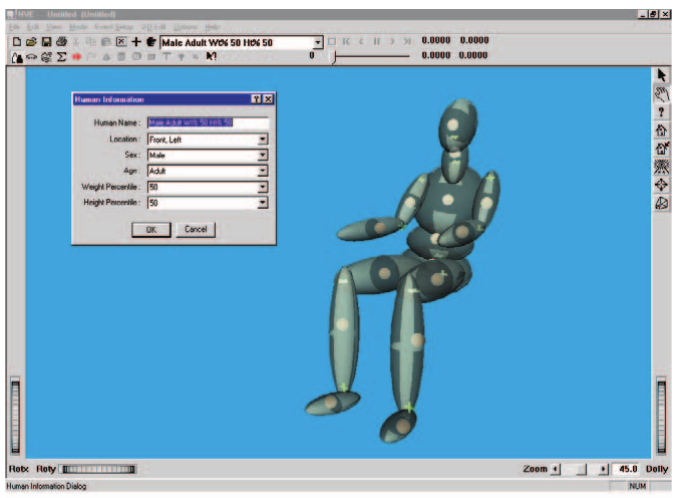Toggle the perspective cube icon
The width and height of the screenshot is (675, 498).
[x=662, y=203]
